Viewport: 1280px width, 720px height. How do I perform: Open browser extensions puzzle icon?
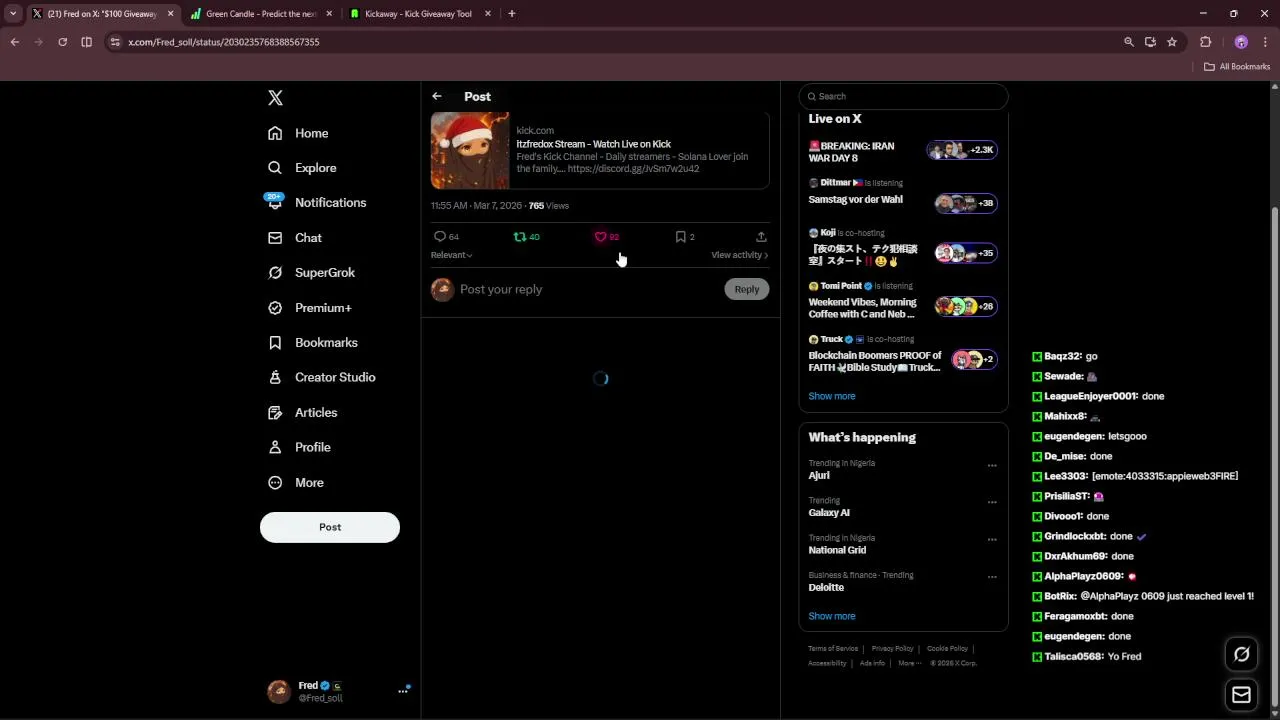tap(1205, 42)
